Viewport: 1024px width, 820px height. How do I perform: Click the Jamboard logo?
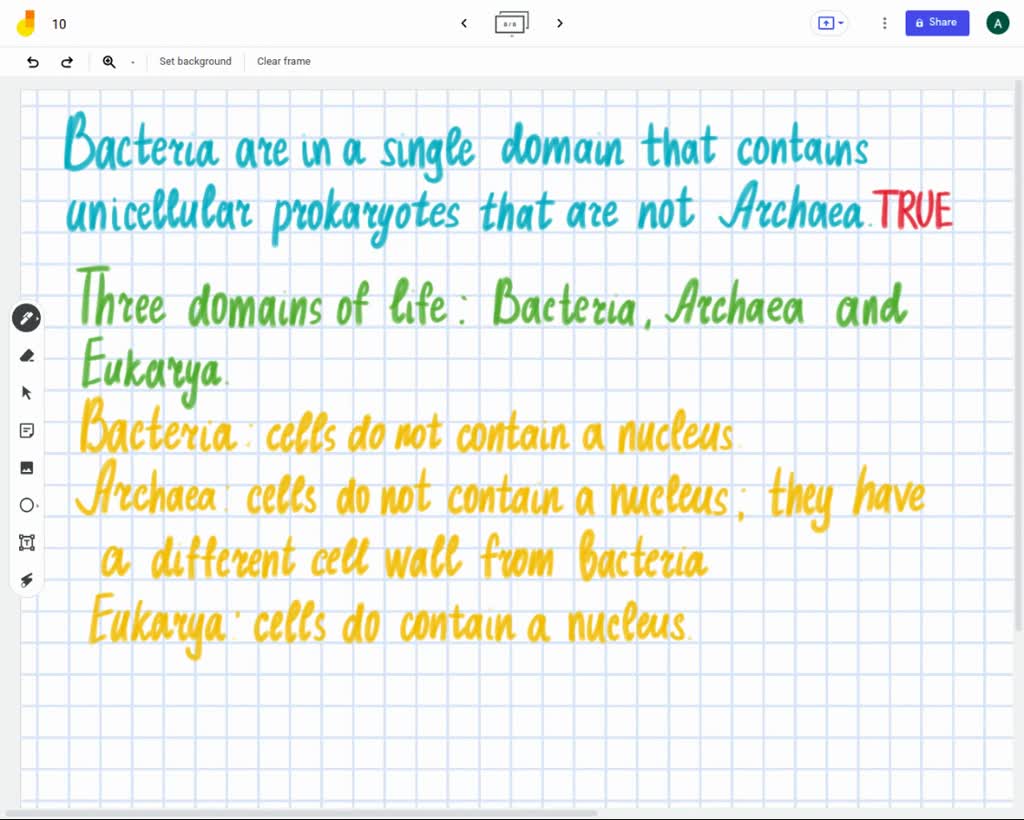click(27, 22)
